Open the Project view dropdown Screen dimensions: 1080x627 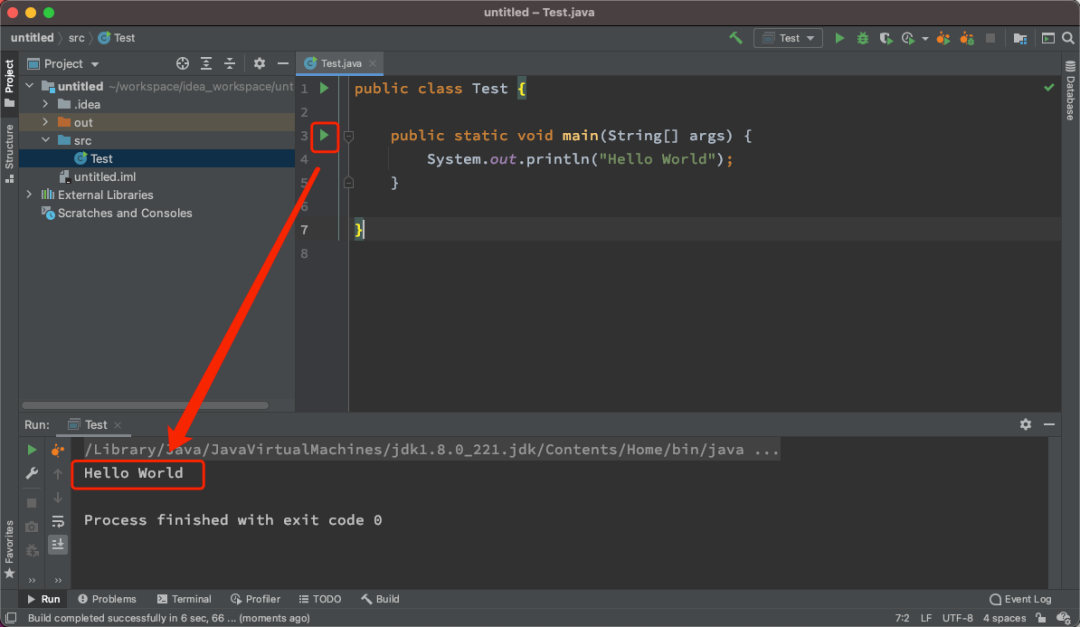point(63,63)
